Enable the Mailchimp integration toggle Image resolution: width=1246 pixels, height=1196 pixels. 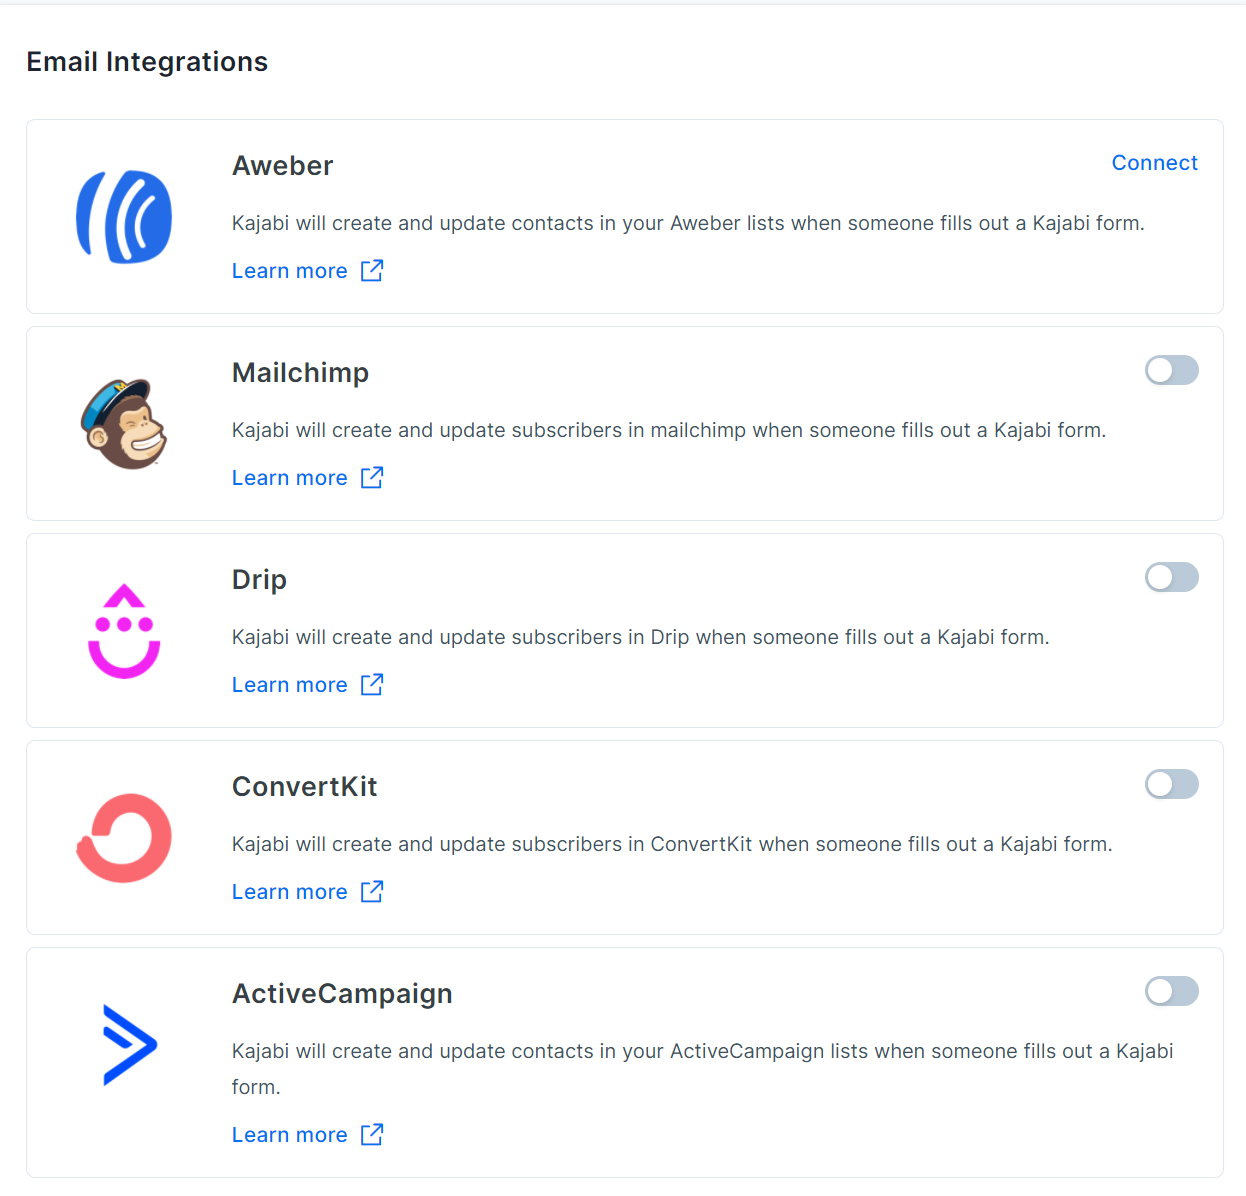(1172, 371)
